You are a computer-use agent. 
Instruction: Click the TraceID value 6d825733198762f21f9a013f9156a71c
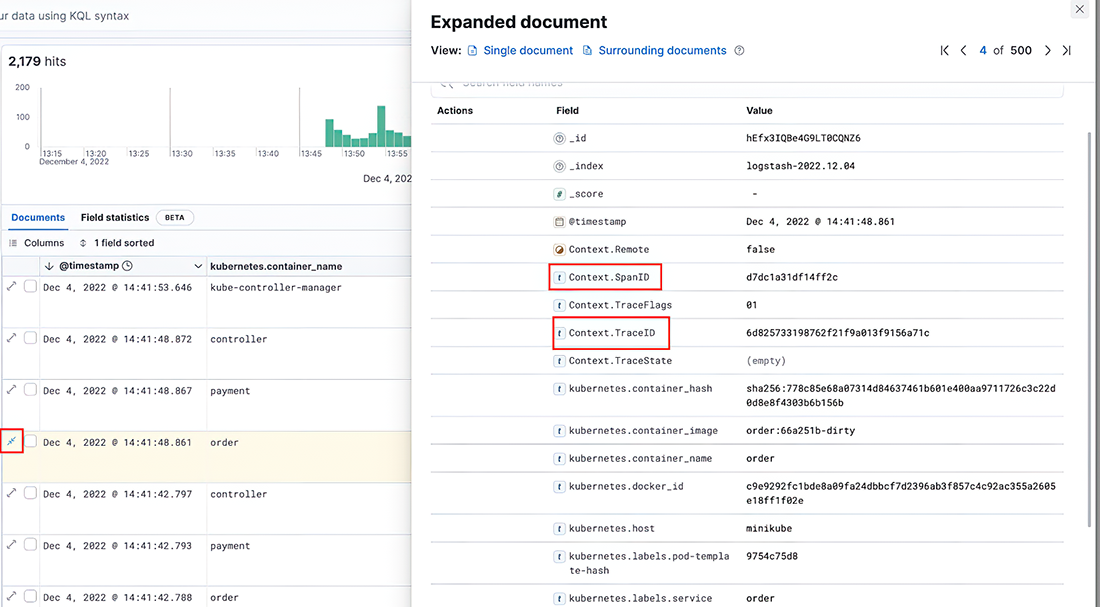point(838,333)
